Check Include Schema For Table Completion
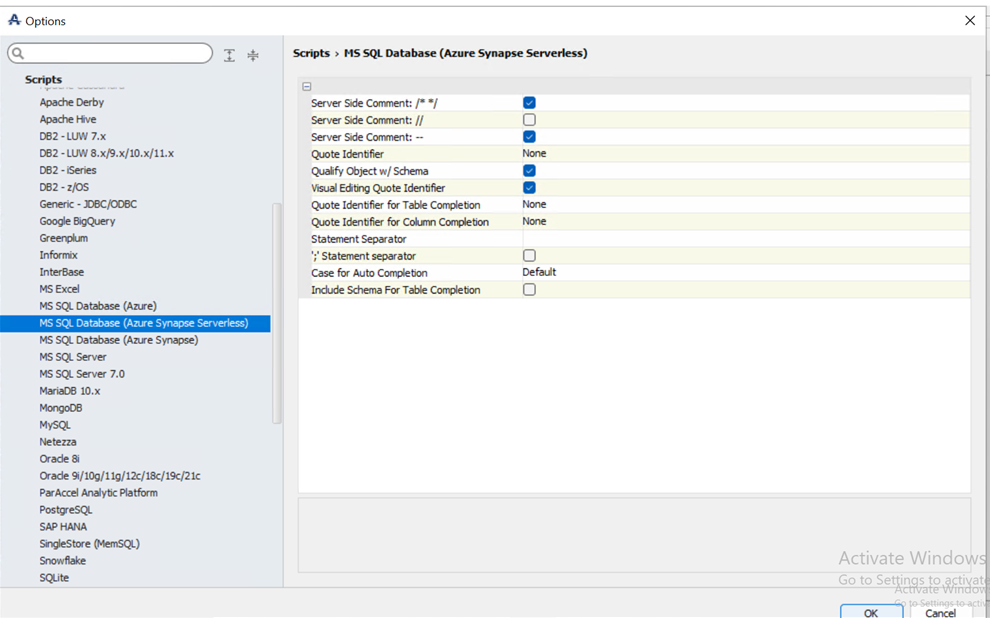The height and width of the screenshot is (618, 990). (x=529, y=290)
